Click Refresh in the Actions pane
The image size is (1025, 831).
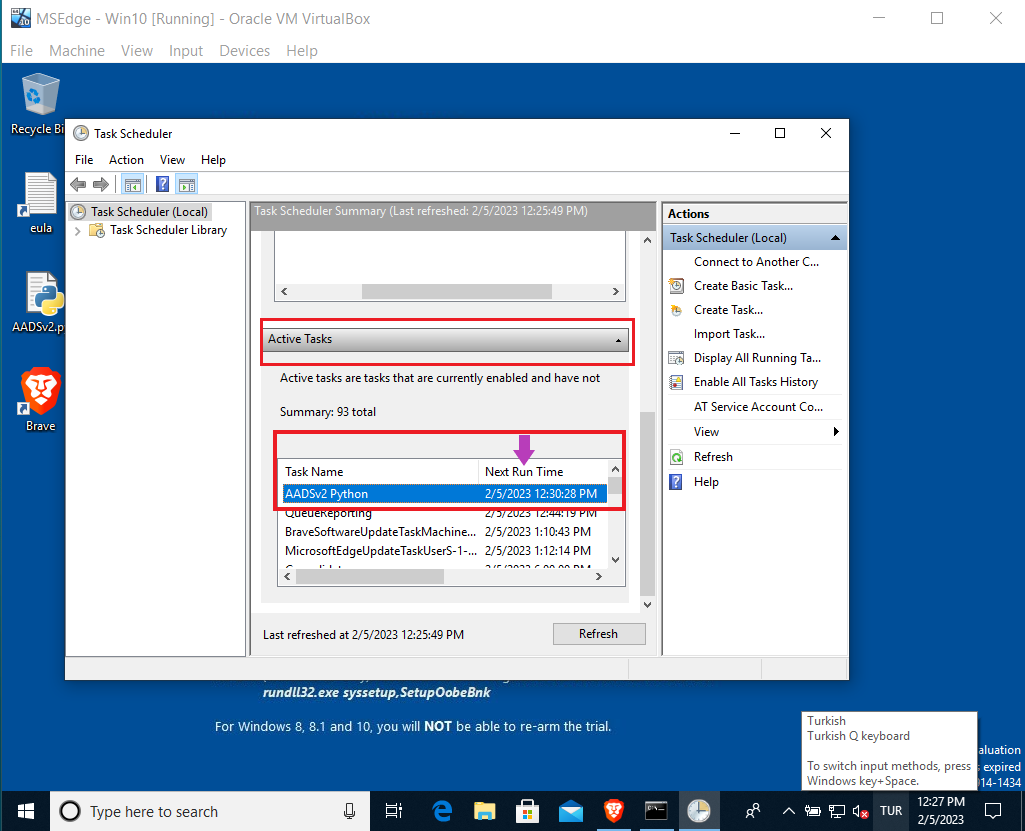coord(713,457)
